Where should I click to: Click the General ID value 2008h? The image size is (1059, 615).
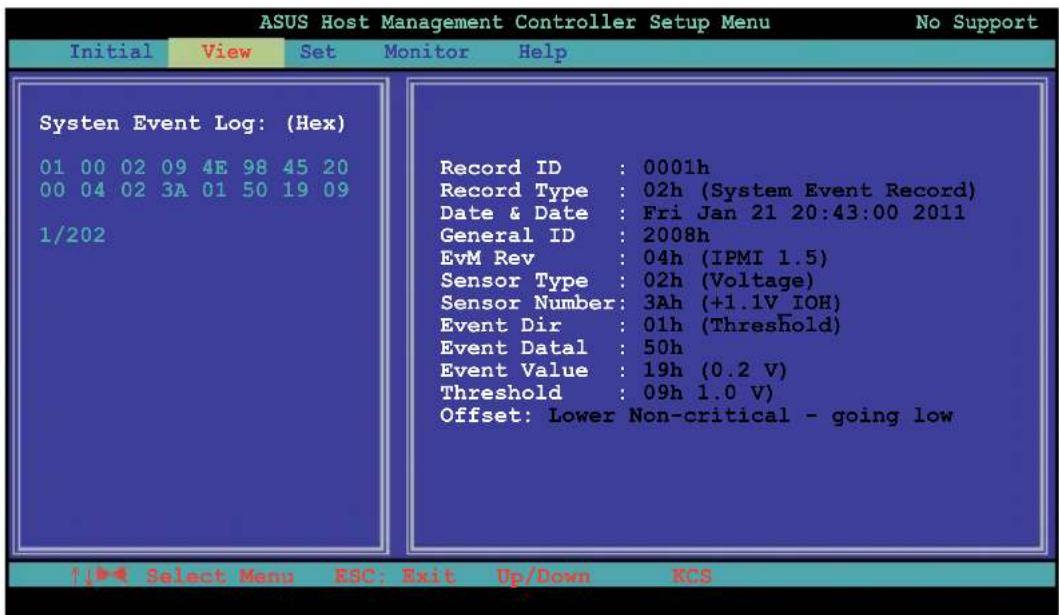pyautogui.click(x=676, y=235)
